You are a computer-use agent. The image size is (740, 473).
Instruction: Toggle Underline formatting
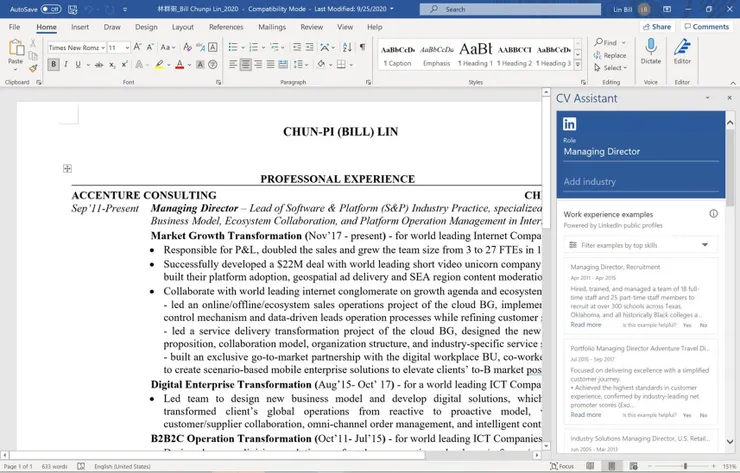pos(78,64)
